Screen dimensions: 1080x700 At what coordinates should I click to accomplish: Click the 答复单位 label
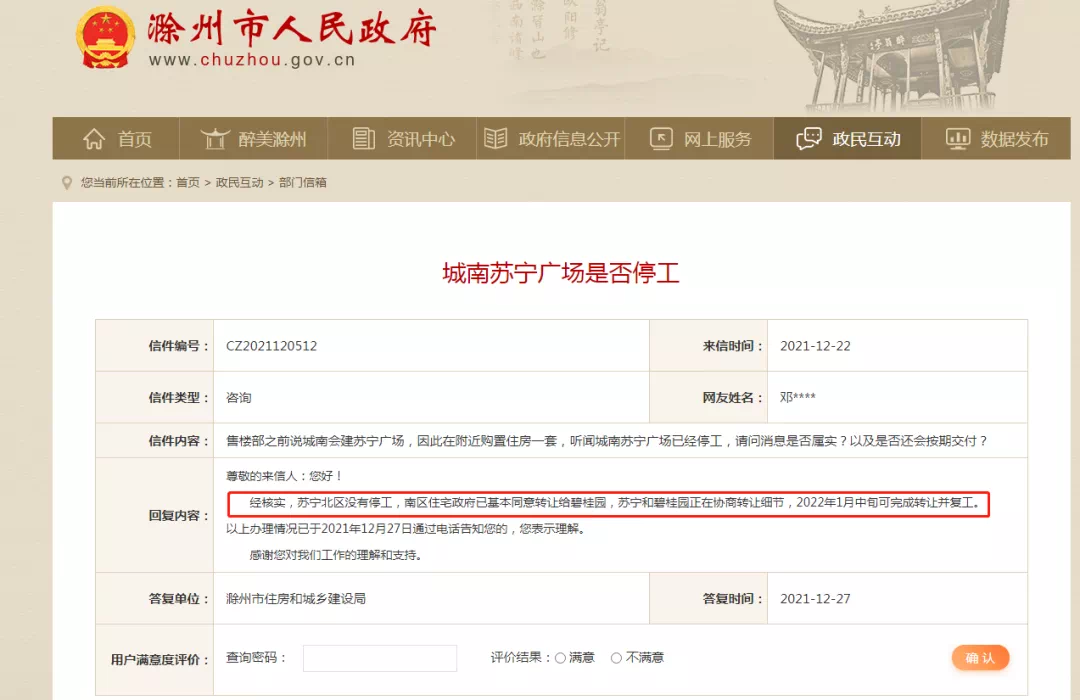[x=178, y=599]
